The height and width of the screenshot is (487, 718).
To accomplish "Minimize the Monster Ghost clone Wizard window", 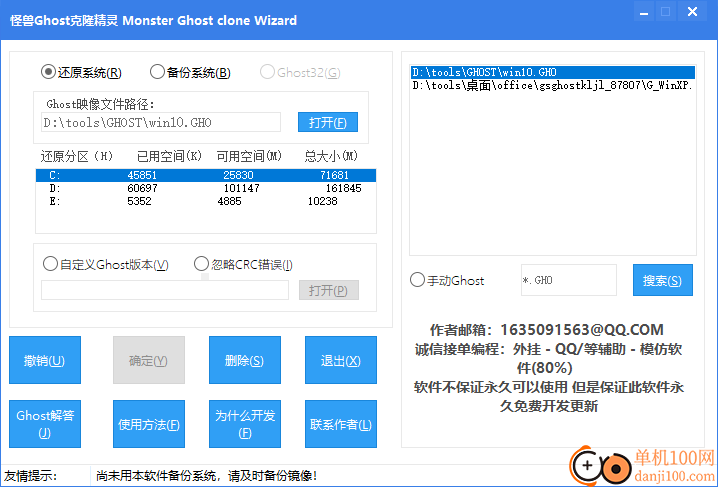I will [x=644, y=12].
